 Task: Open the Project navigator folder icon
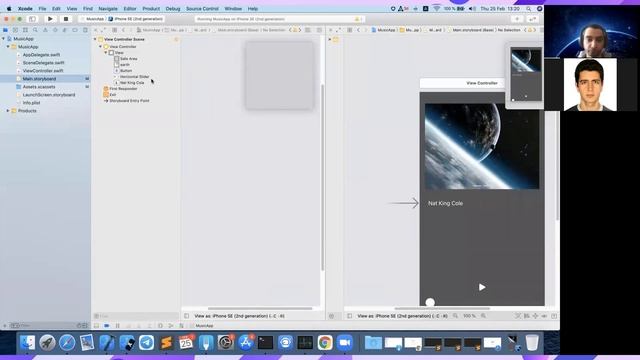pyautogui.click(x=5, y=30)
